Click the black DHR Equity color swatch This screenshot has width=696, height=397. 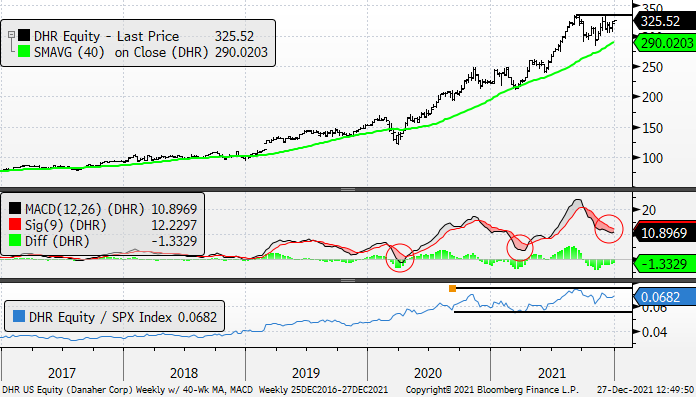pos(24,36)
